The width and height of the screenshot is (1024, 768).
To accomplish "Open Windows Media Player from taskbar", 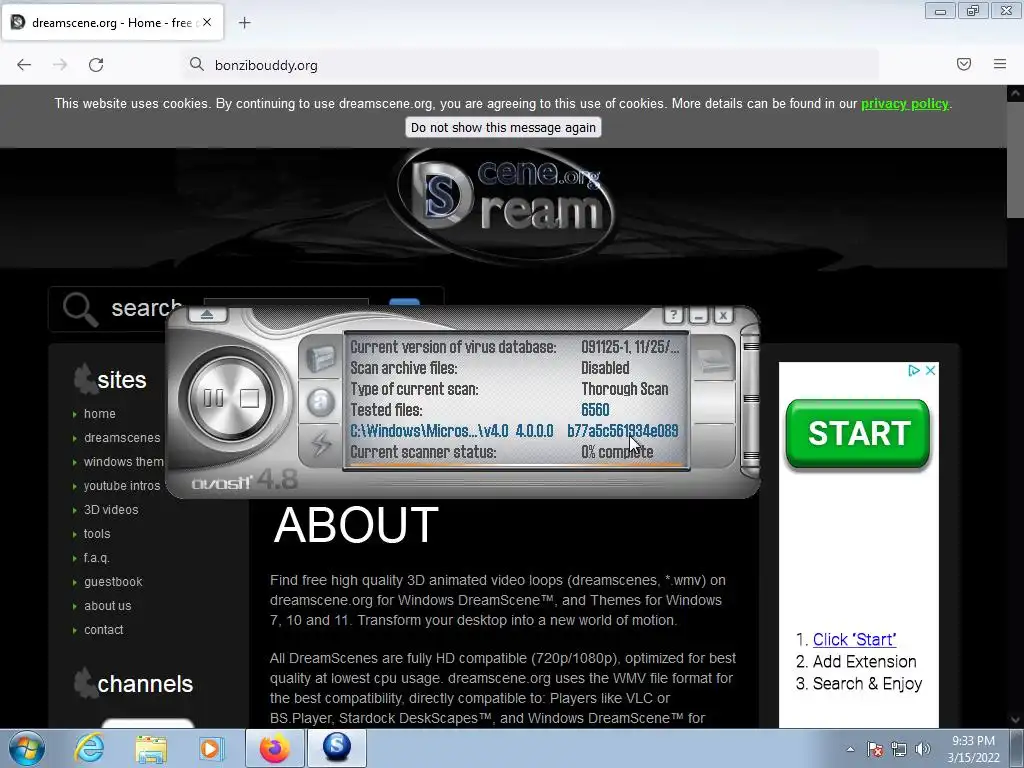I will point(211,748).
